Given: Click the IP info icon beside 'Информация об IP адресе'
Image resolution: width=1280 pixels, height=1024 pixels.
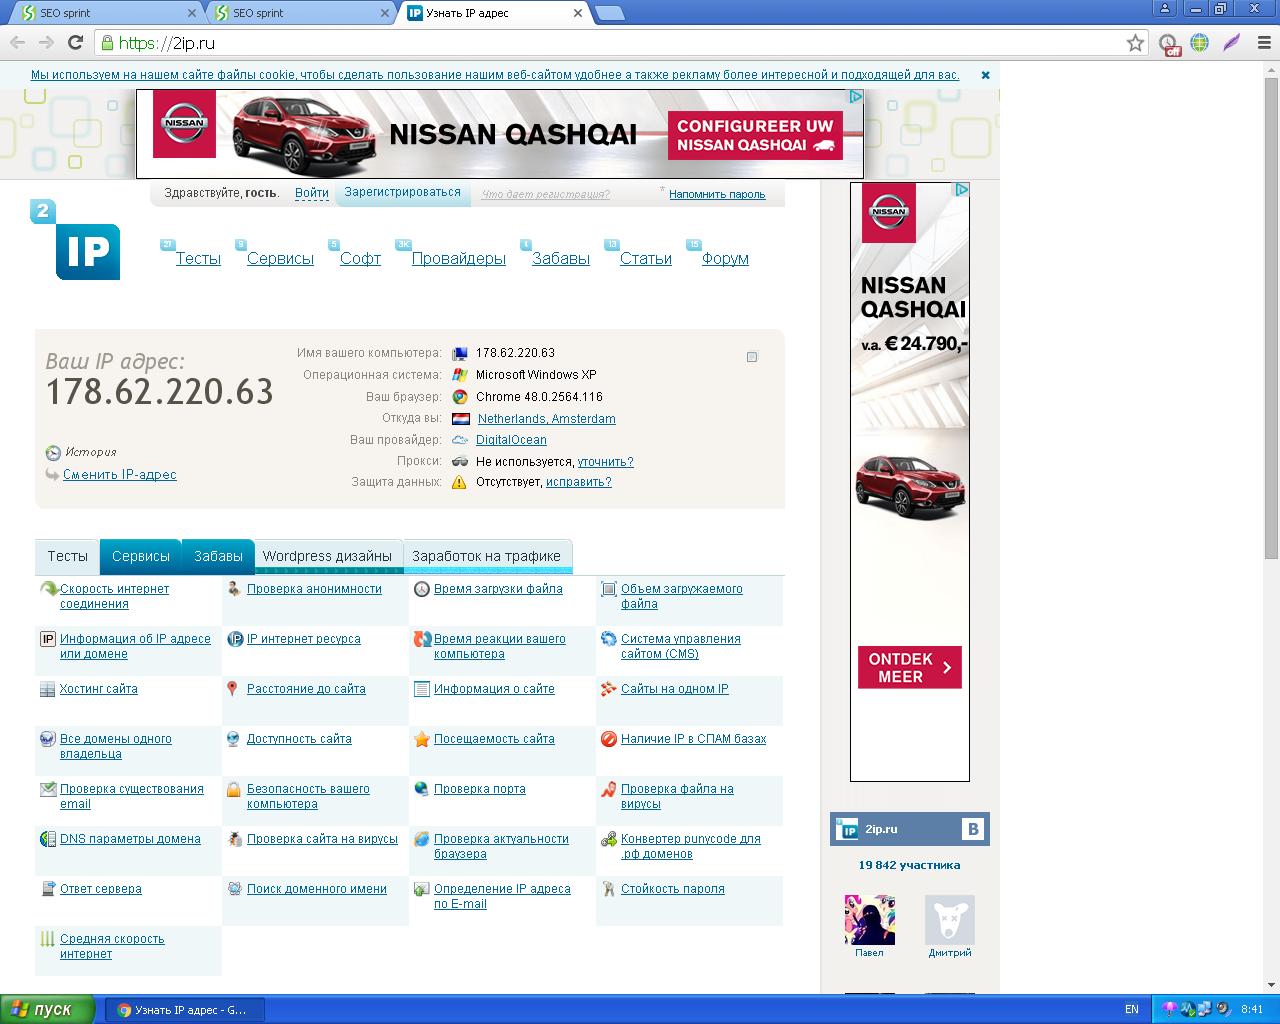Looking at the screenshot, I should 47,639.
